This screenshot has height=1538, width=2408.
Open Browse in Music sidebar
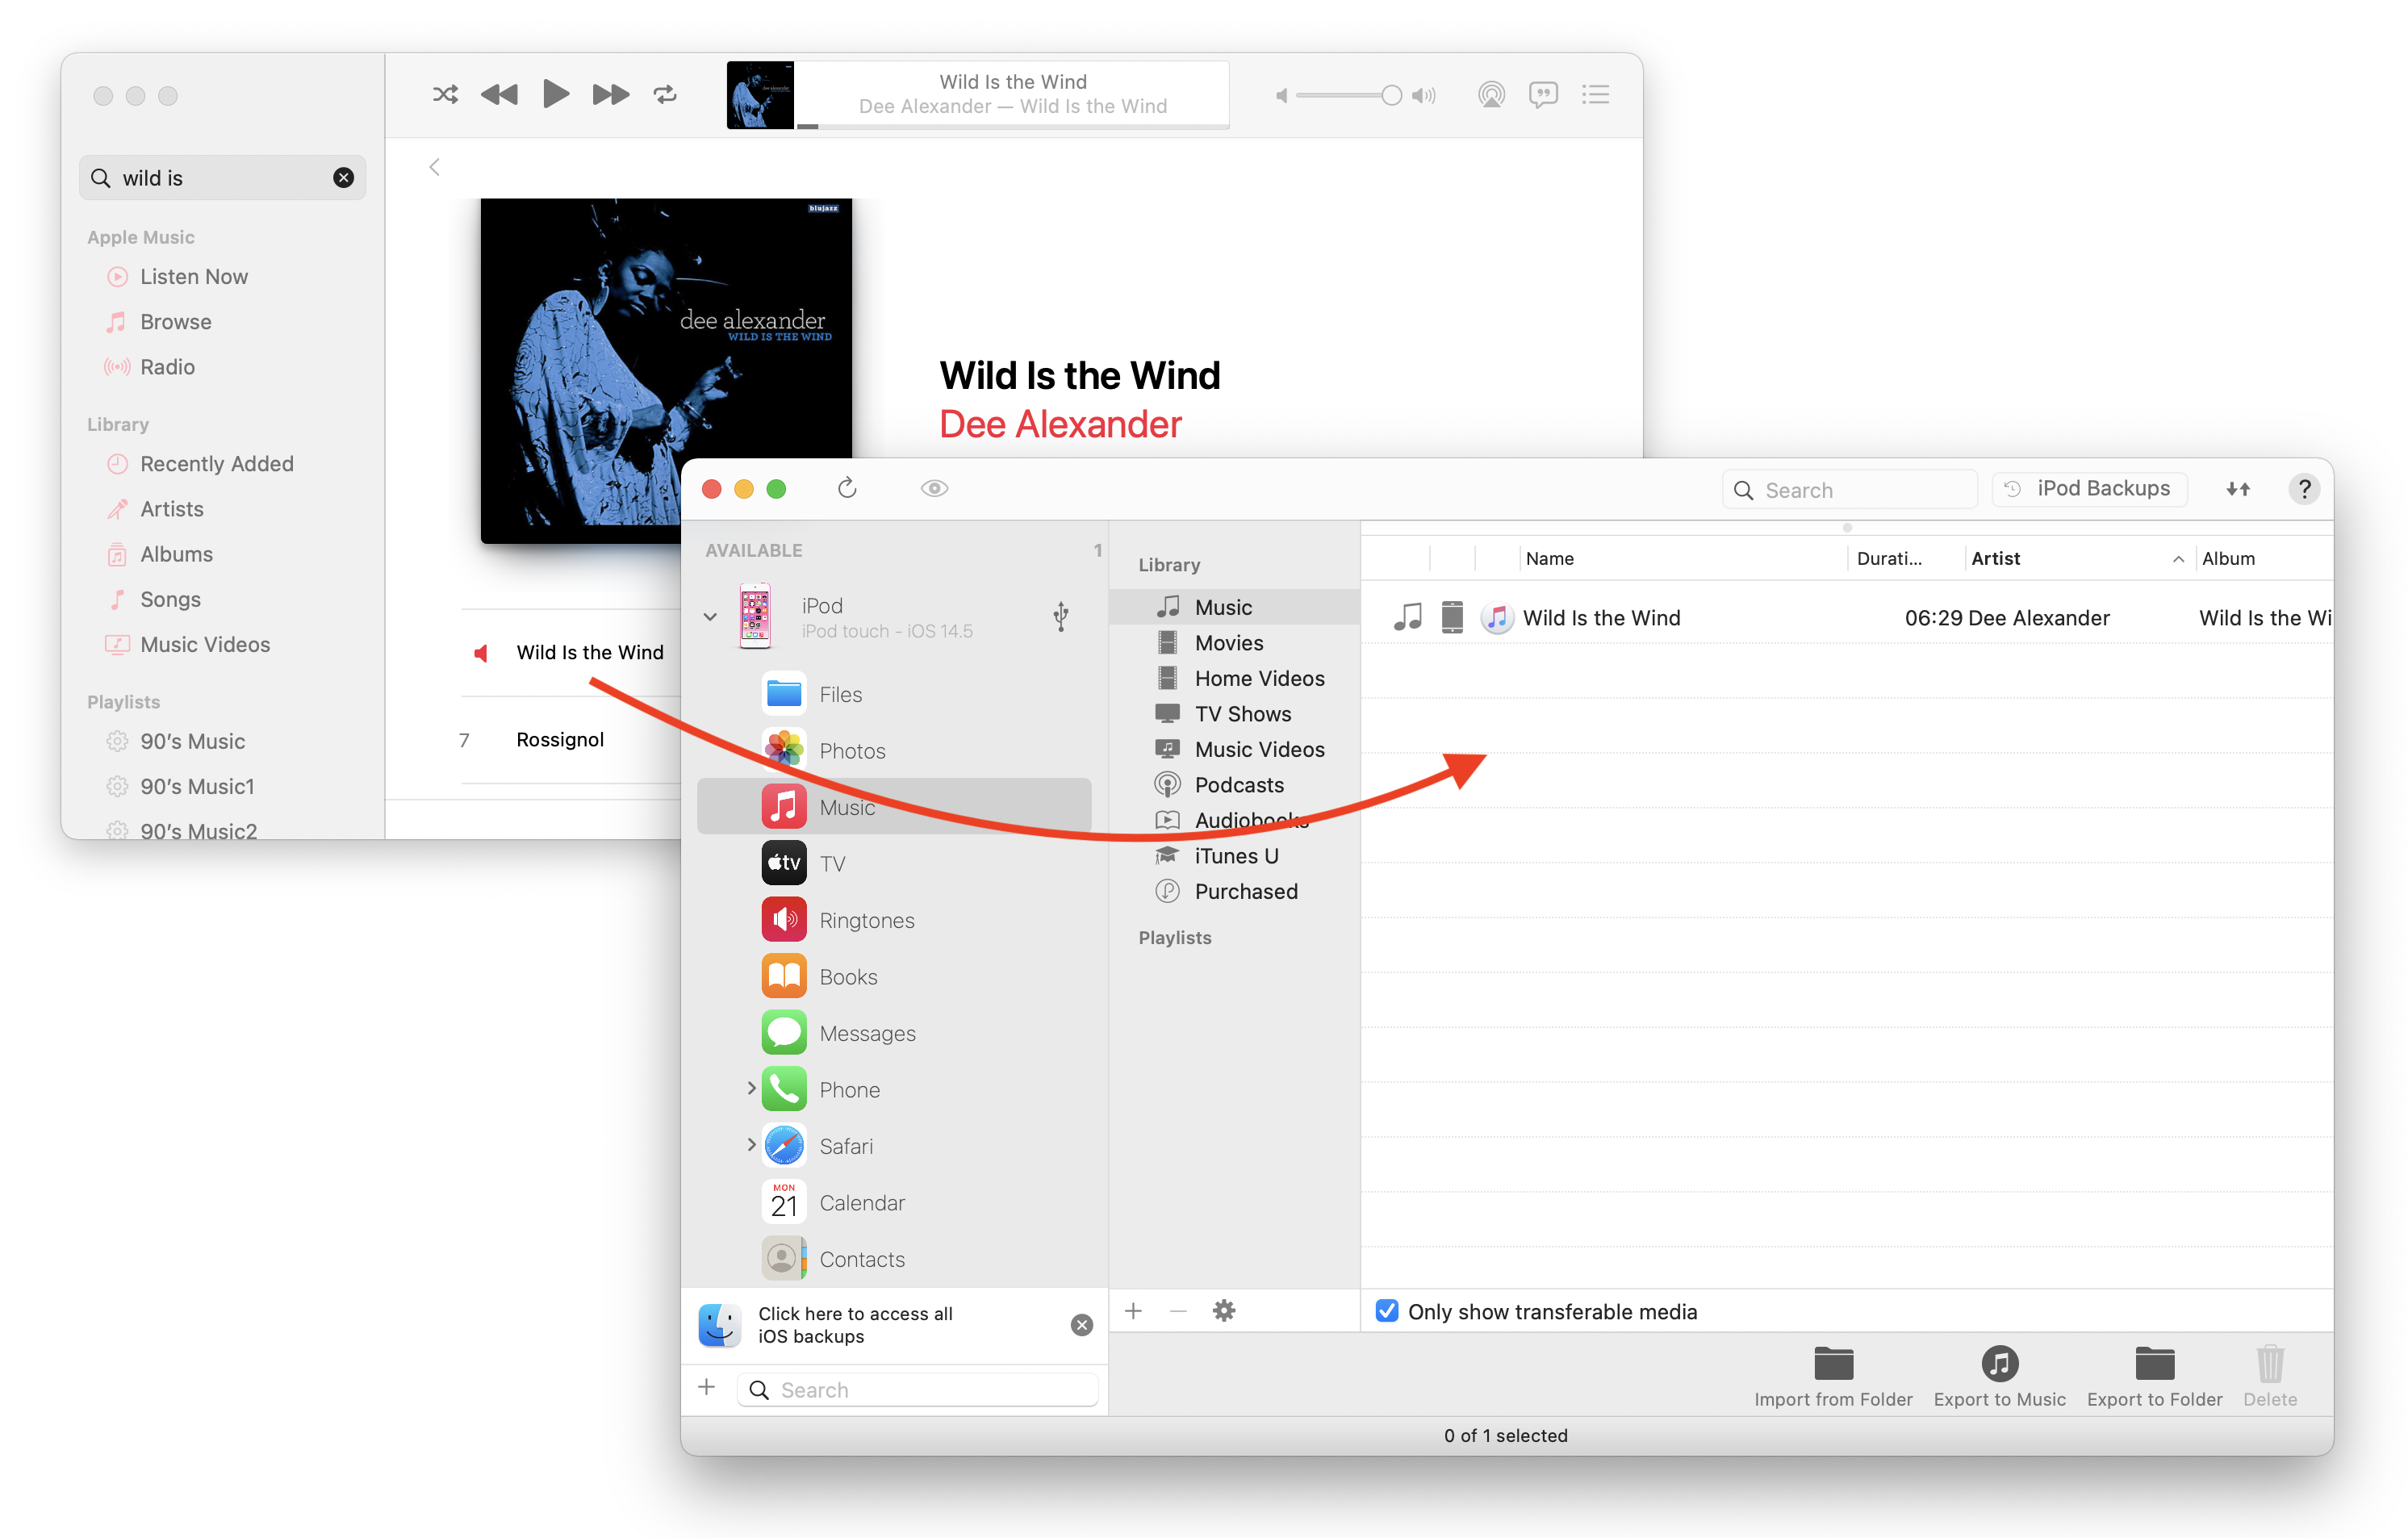[x=175, y=322]
